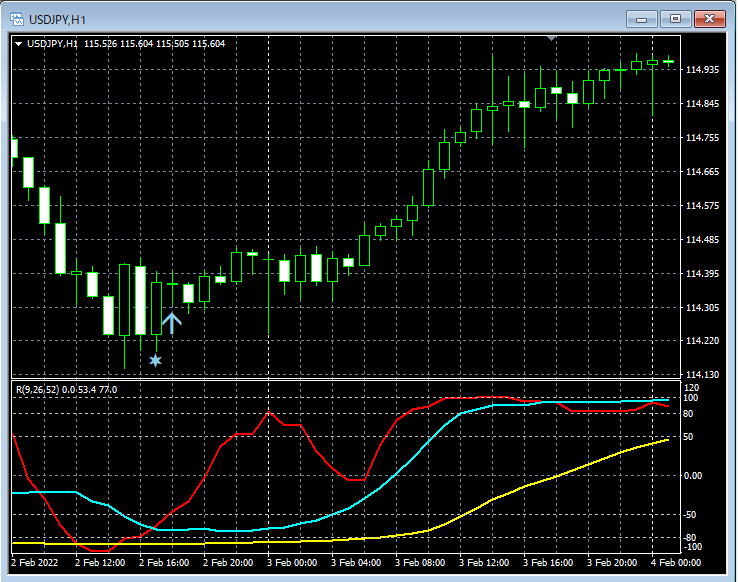Click the USDJPY,H1 window title bar text

click(57, 18)
